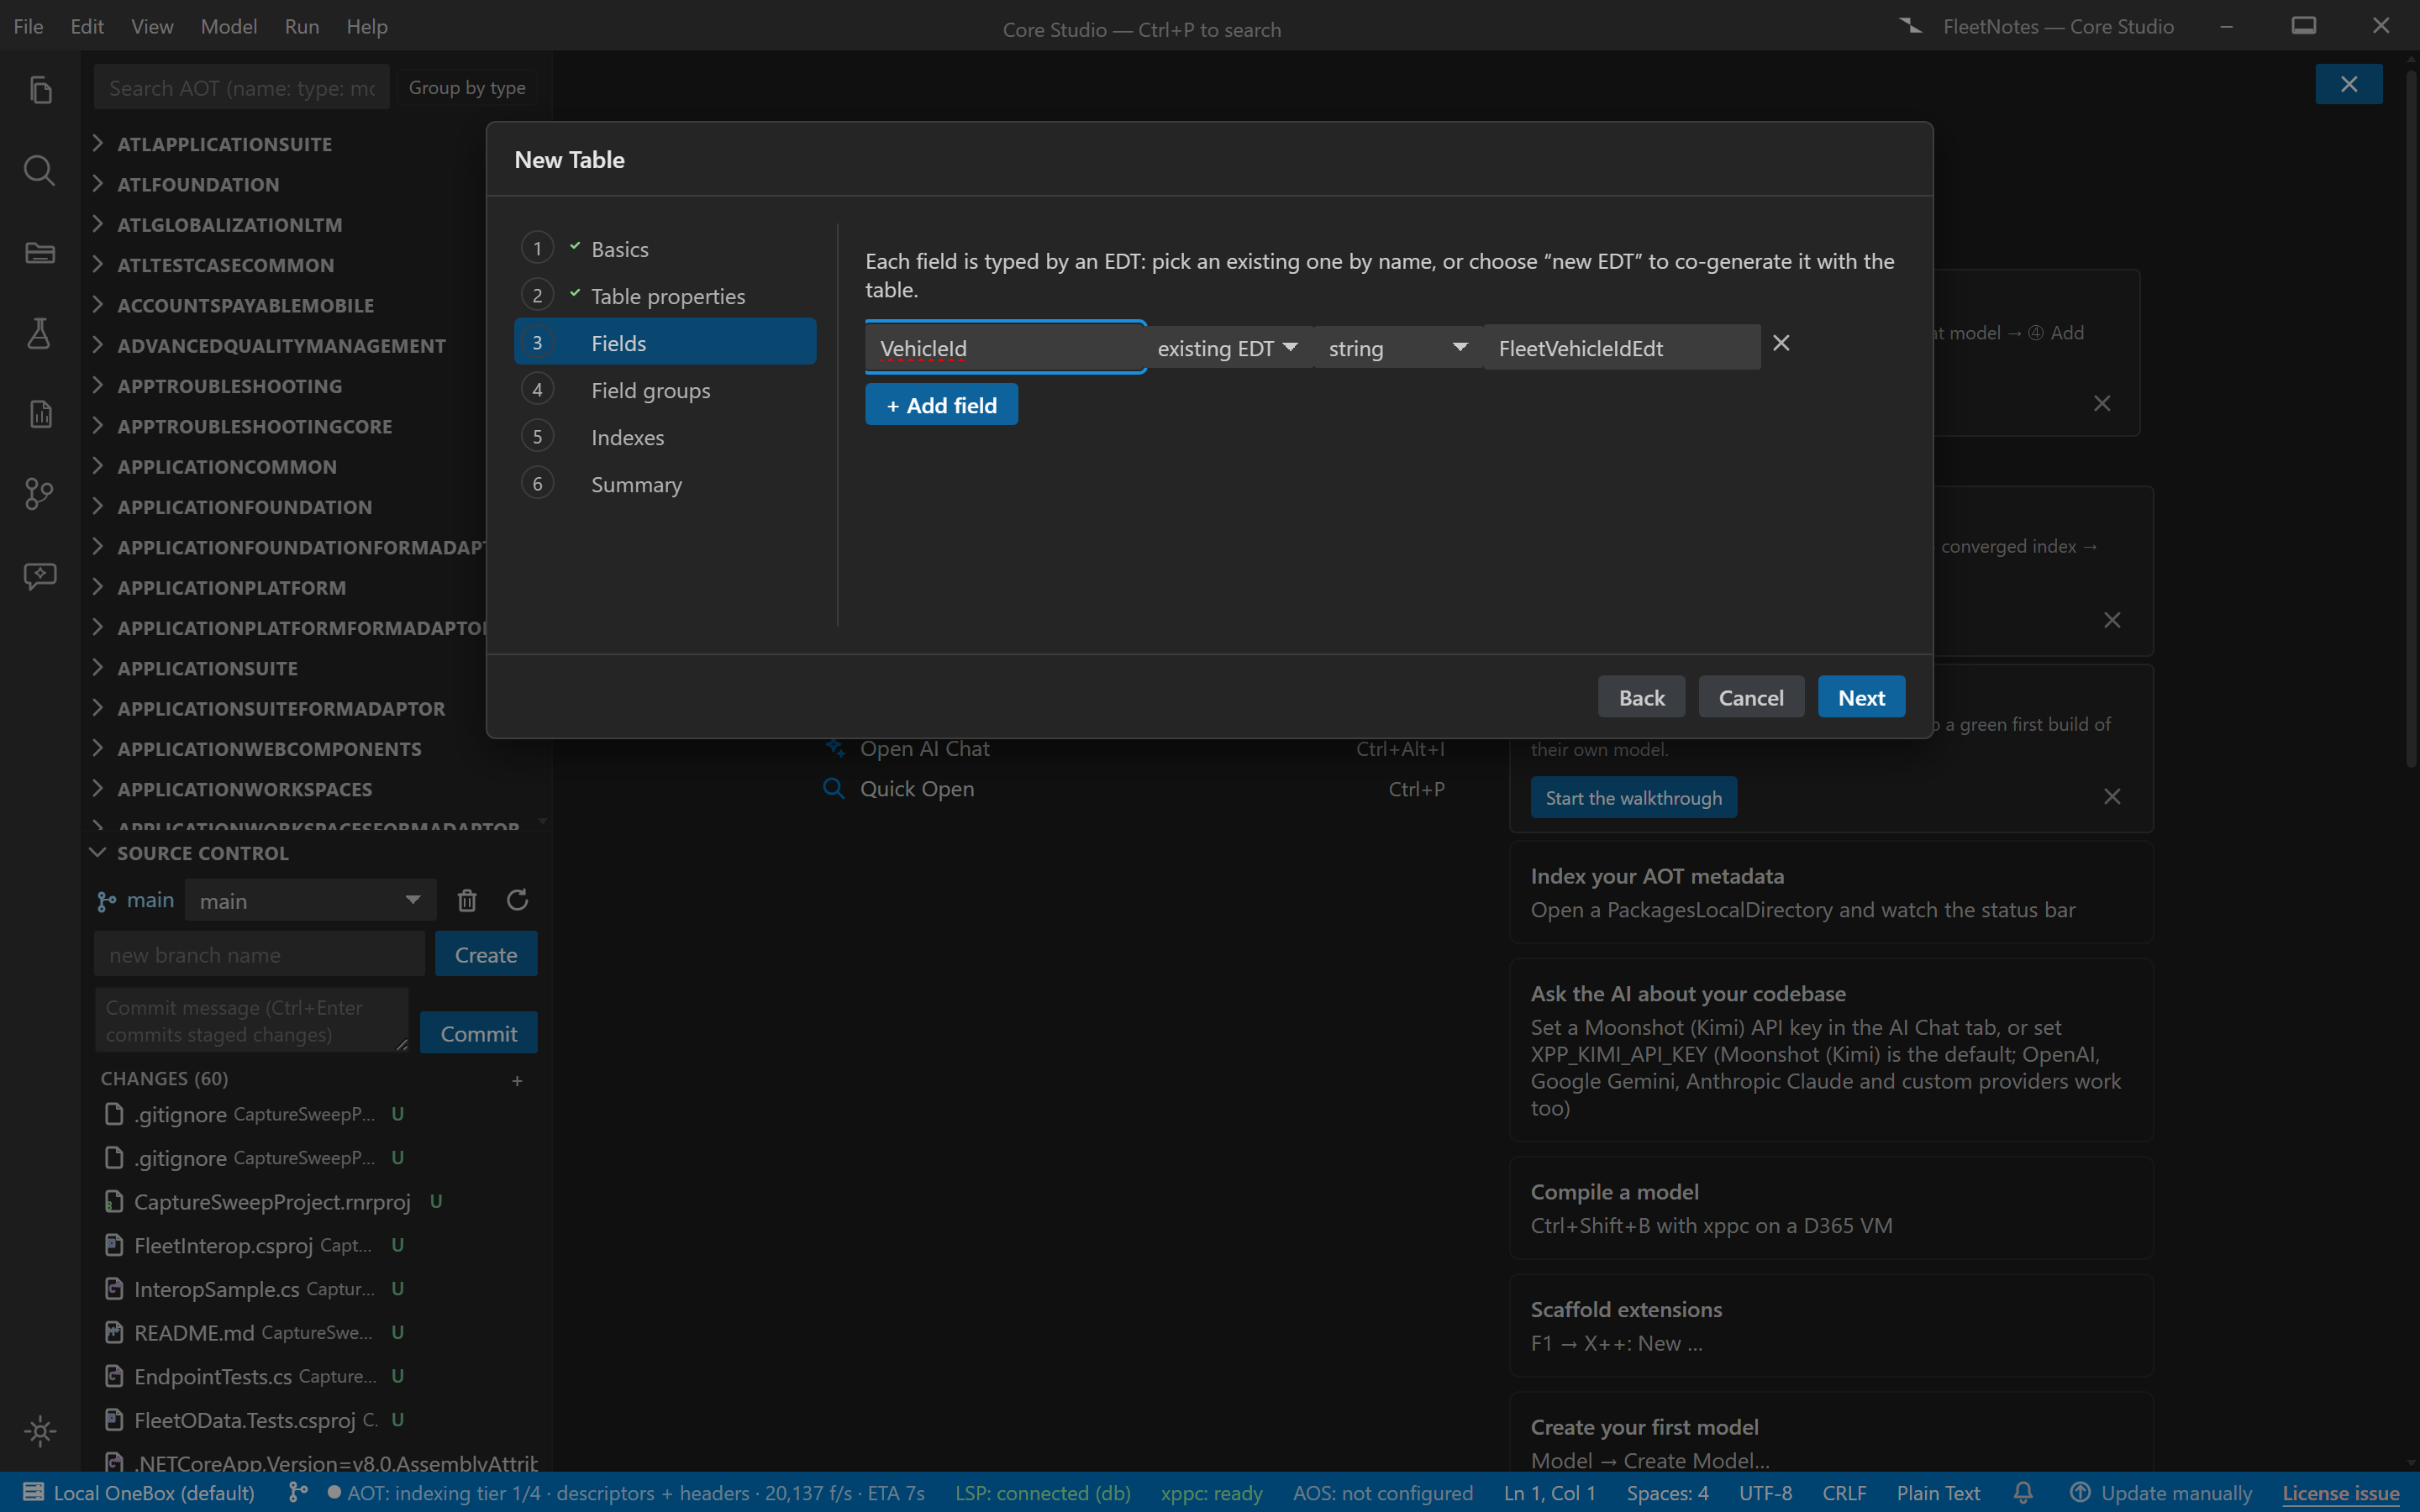Image resolution: width=2420 pixels, height=1512 pixels.
Task: Click Back in New Table dialog
Action: 1641,697
